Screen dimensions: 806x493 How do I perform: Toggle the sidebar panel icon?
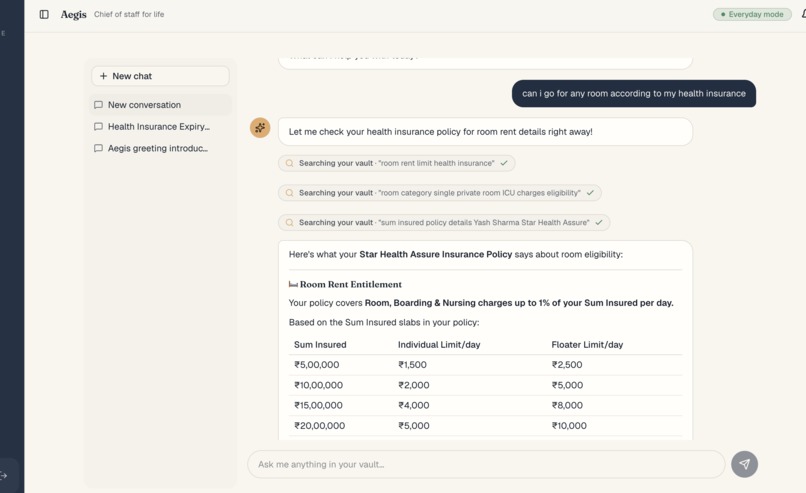pos(44,14)
